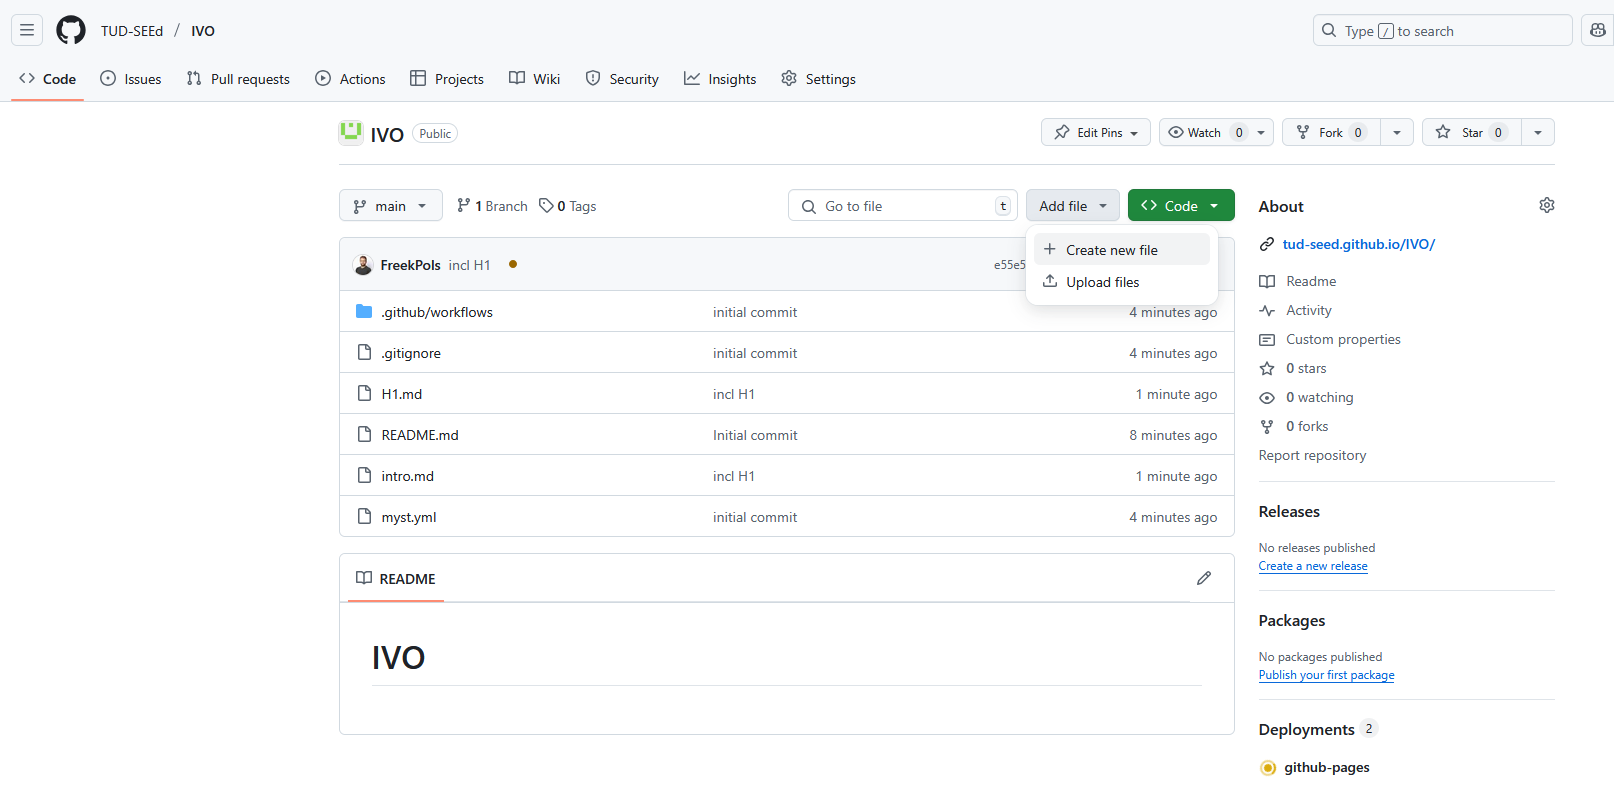Expand the Fork options arrow
The height and width of the screenshot is (803, 1614).
click(1396, 132)
